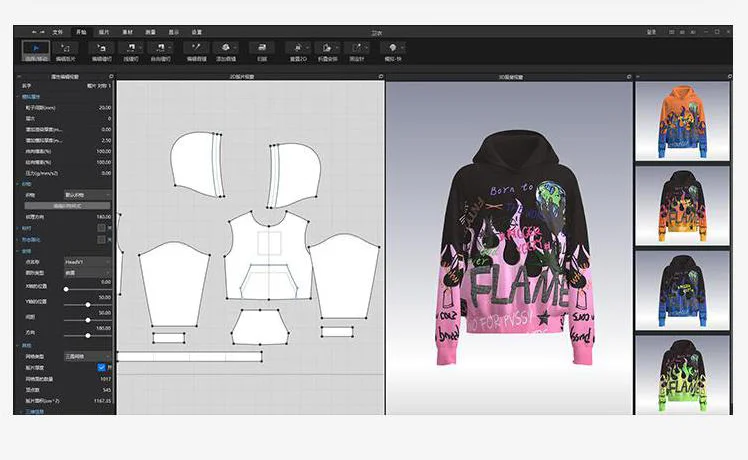Open the 三角网格 mesh type dropdown
The width and height of the screenshot is (748, 460).
[x=88, y=356]
